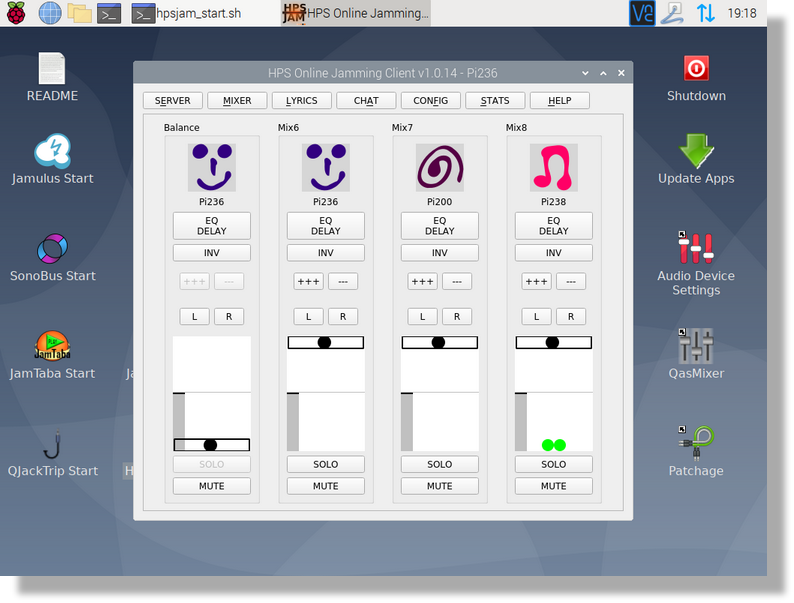Open the QasMixer desktop icon

(696, 354)
